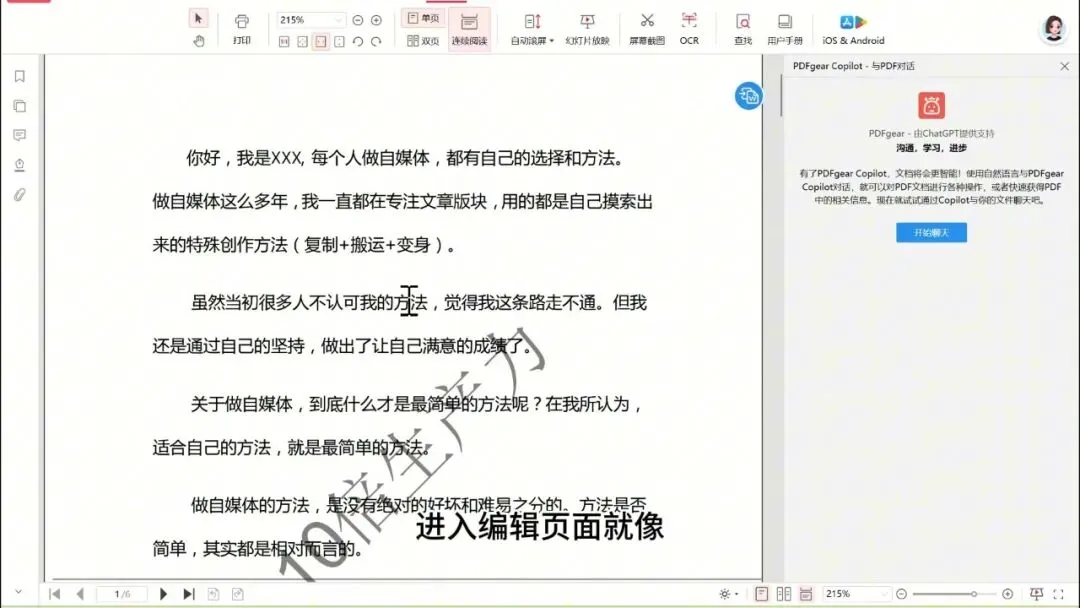Rotate page clockwise
The image size is (1080, 608).
point(376,42)
